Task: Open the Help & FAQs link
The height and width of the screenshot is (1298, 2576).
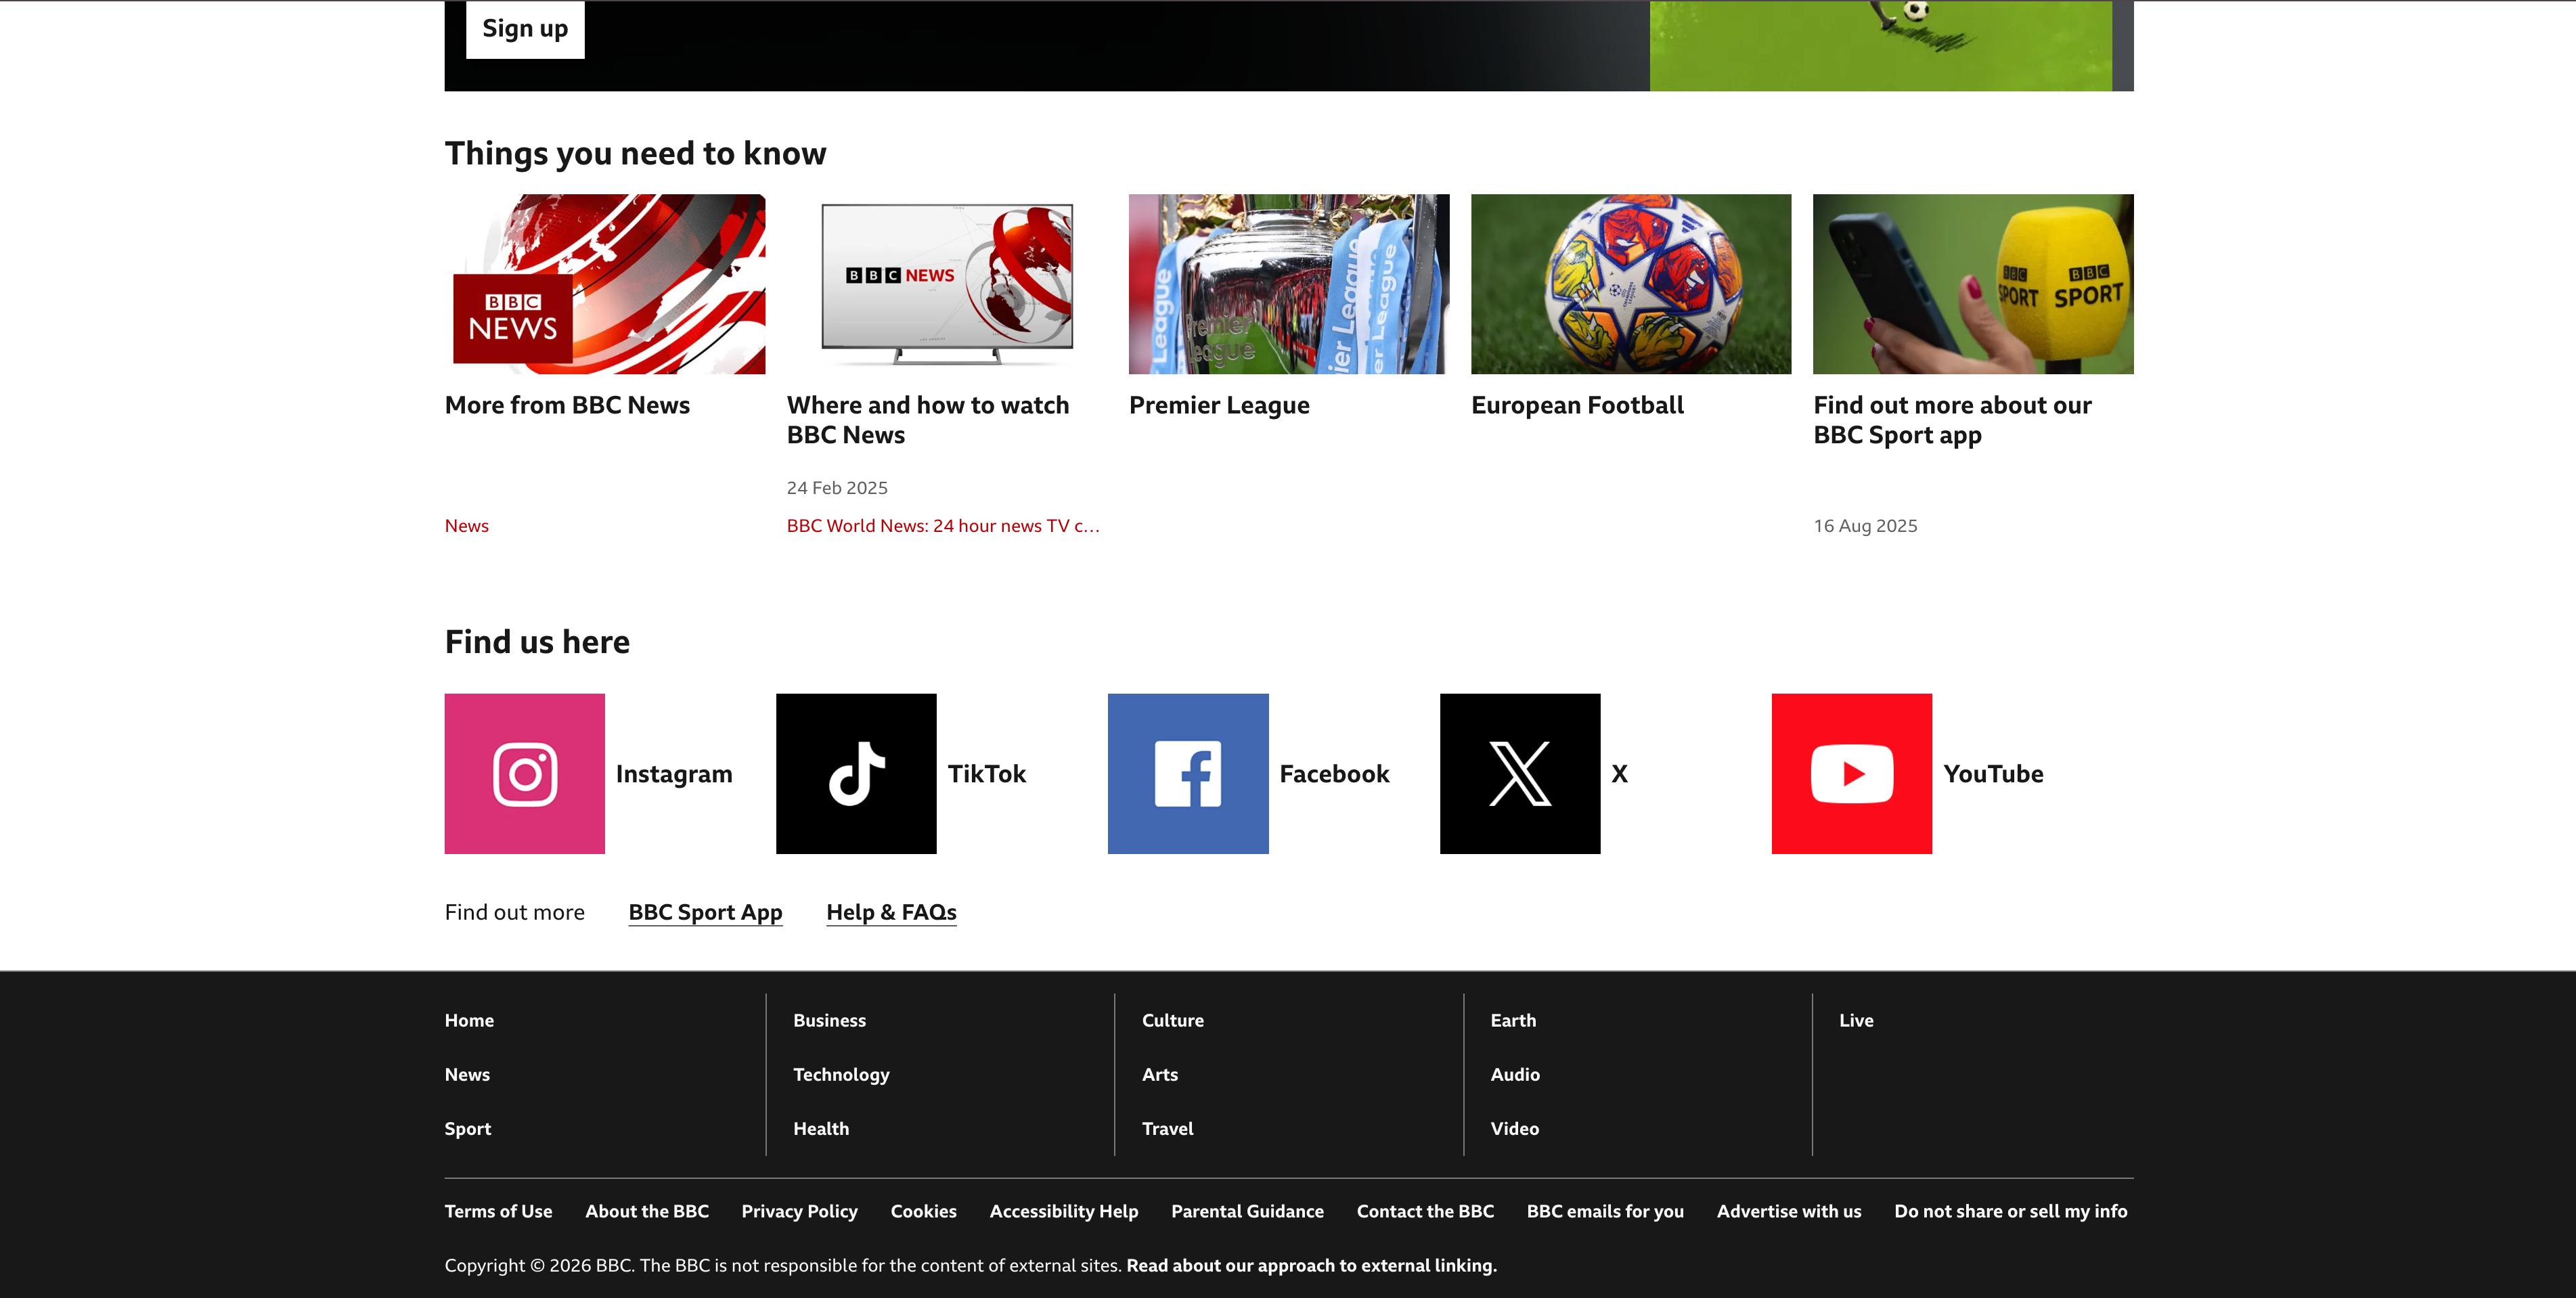Action: [x=891, y=912]
